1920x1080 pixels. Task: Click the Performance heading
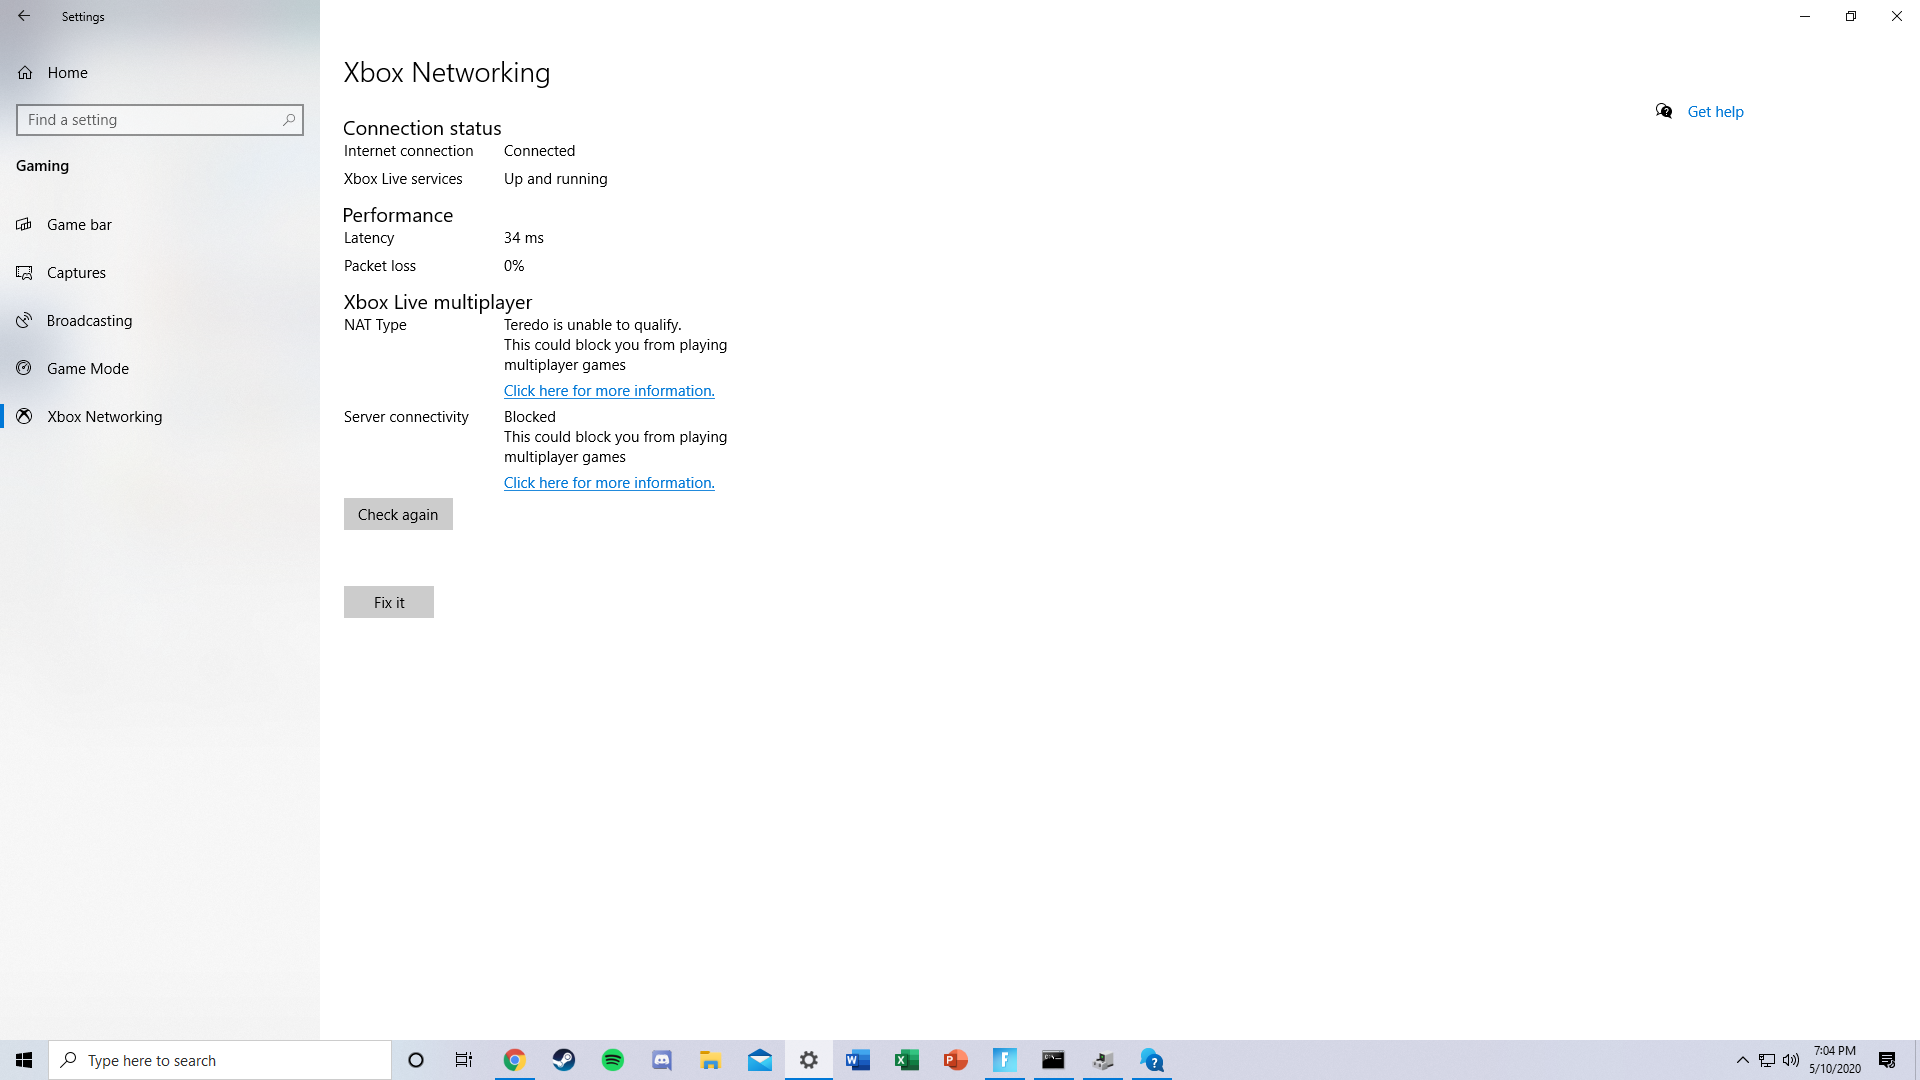pyautogui.click(x=398, y=215)
